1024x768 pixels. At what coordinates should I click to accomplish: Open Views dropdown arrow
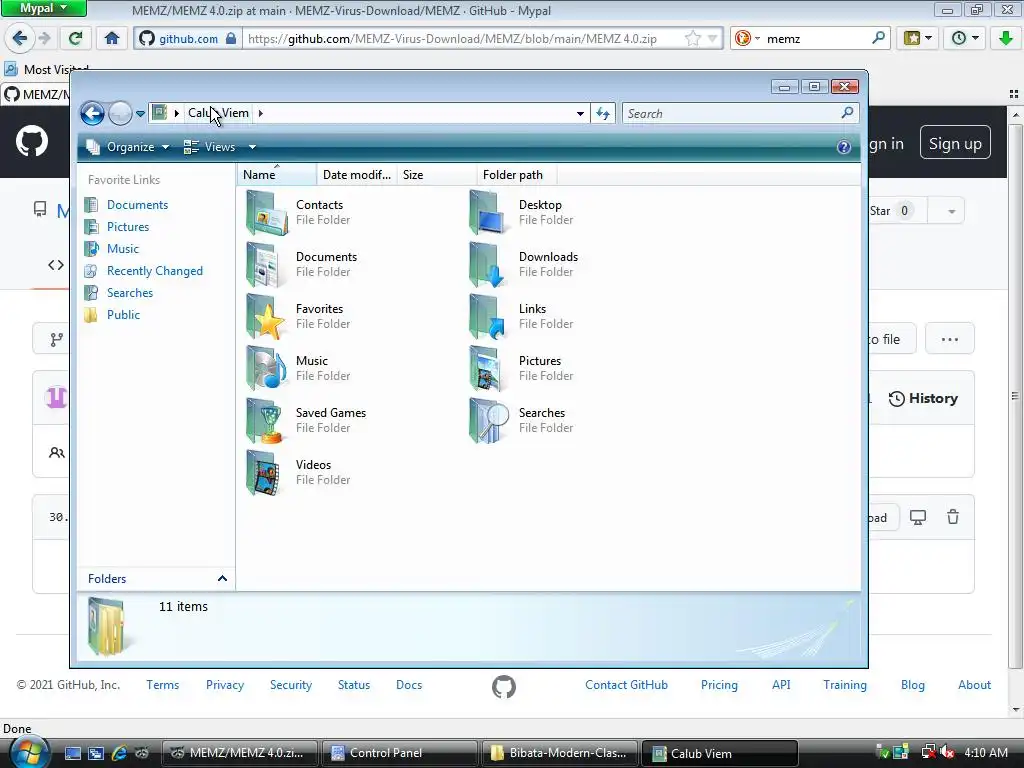pos(252,147)
